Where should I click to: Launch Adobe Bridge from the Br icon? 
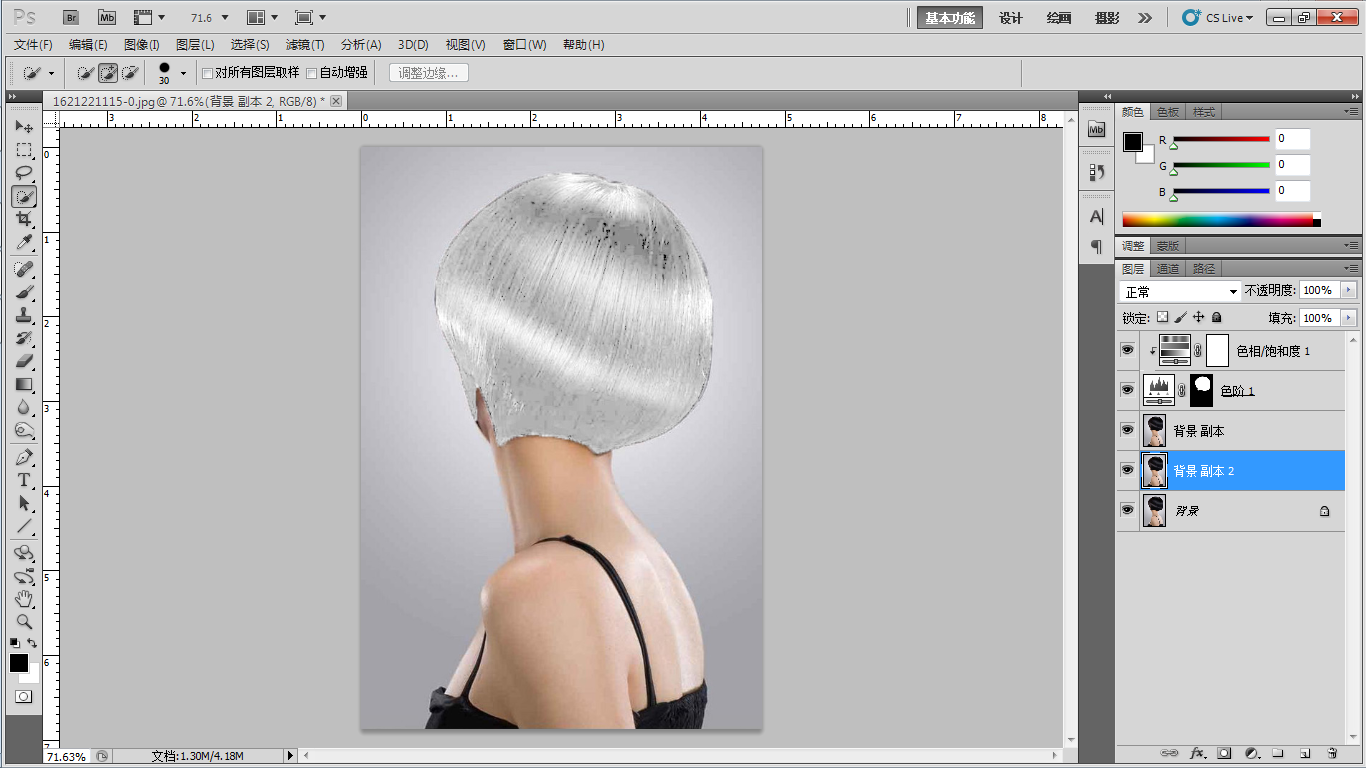70,17
